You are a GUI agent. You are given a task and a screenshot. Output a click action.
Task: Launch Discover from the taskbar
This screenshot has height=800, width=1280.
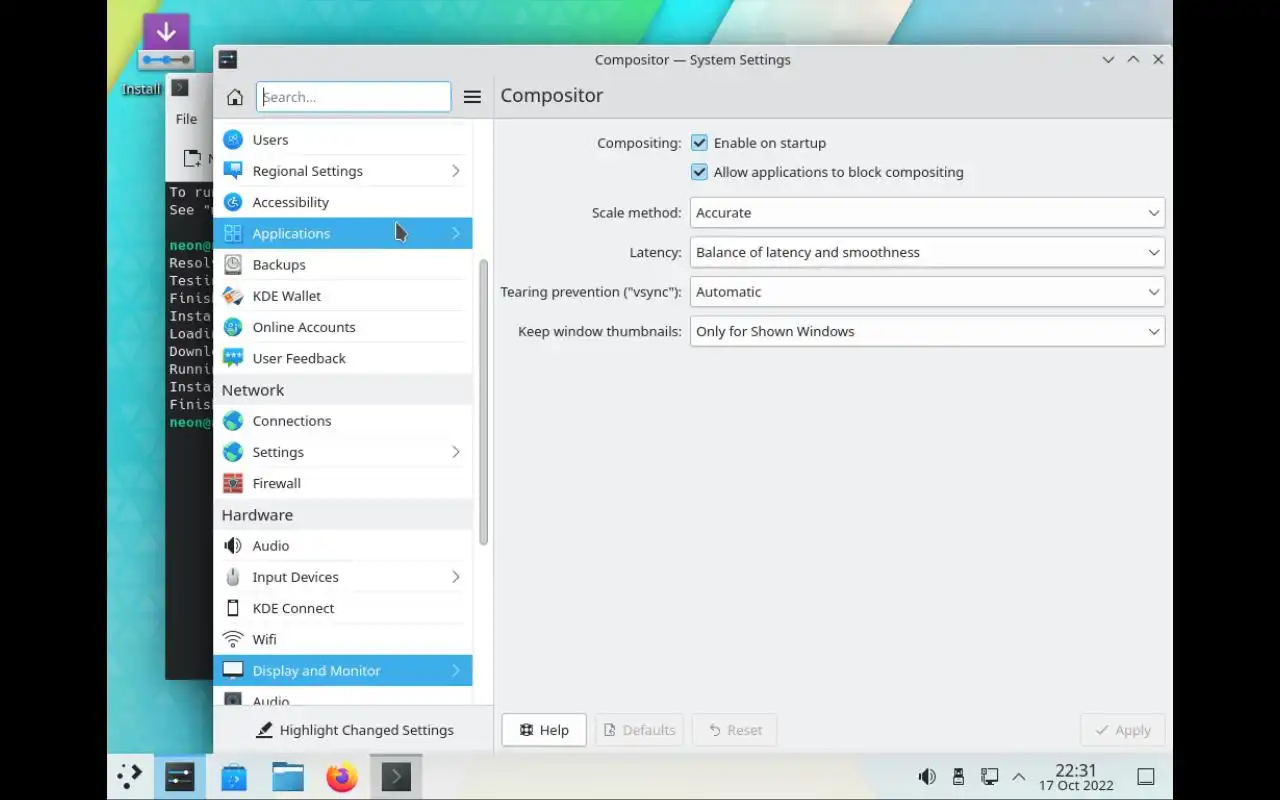coord(234,777)
